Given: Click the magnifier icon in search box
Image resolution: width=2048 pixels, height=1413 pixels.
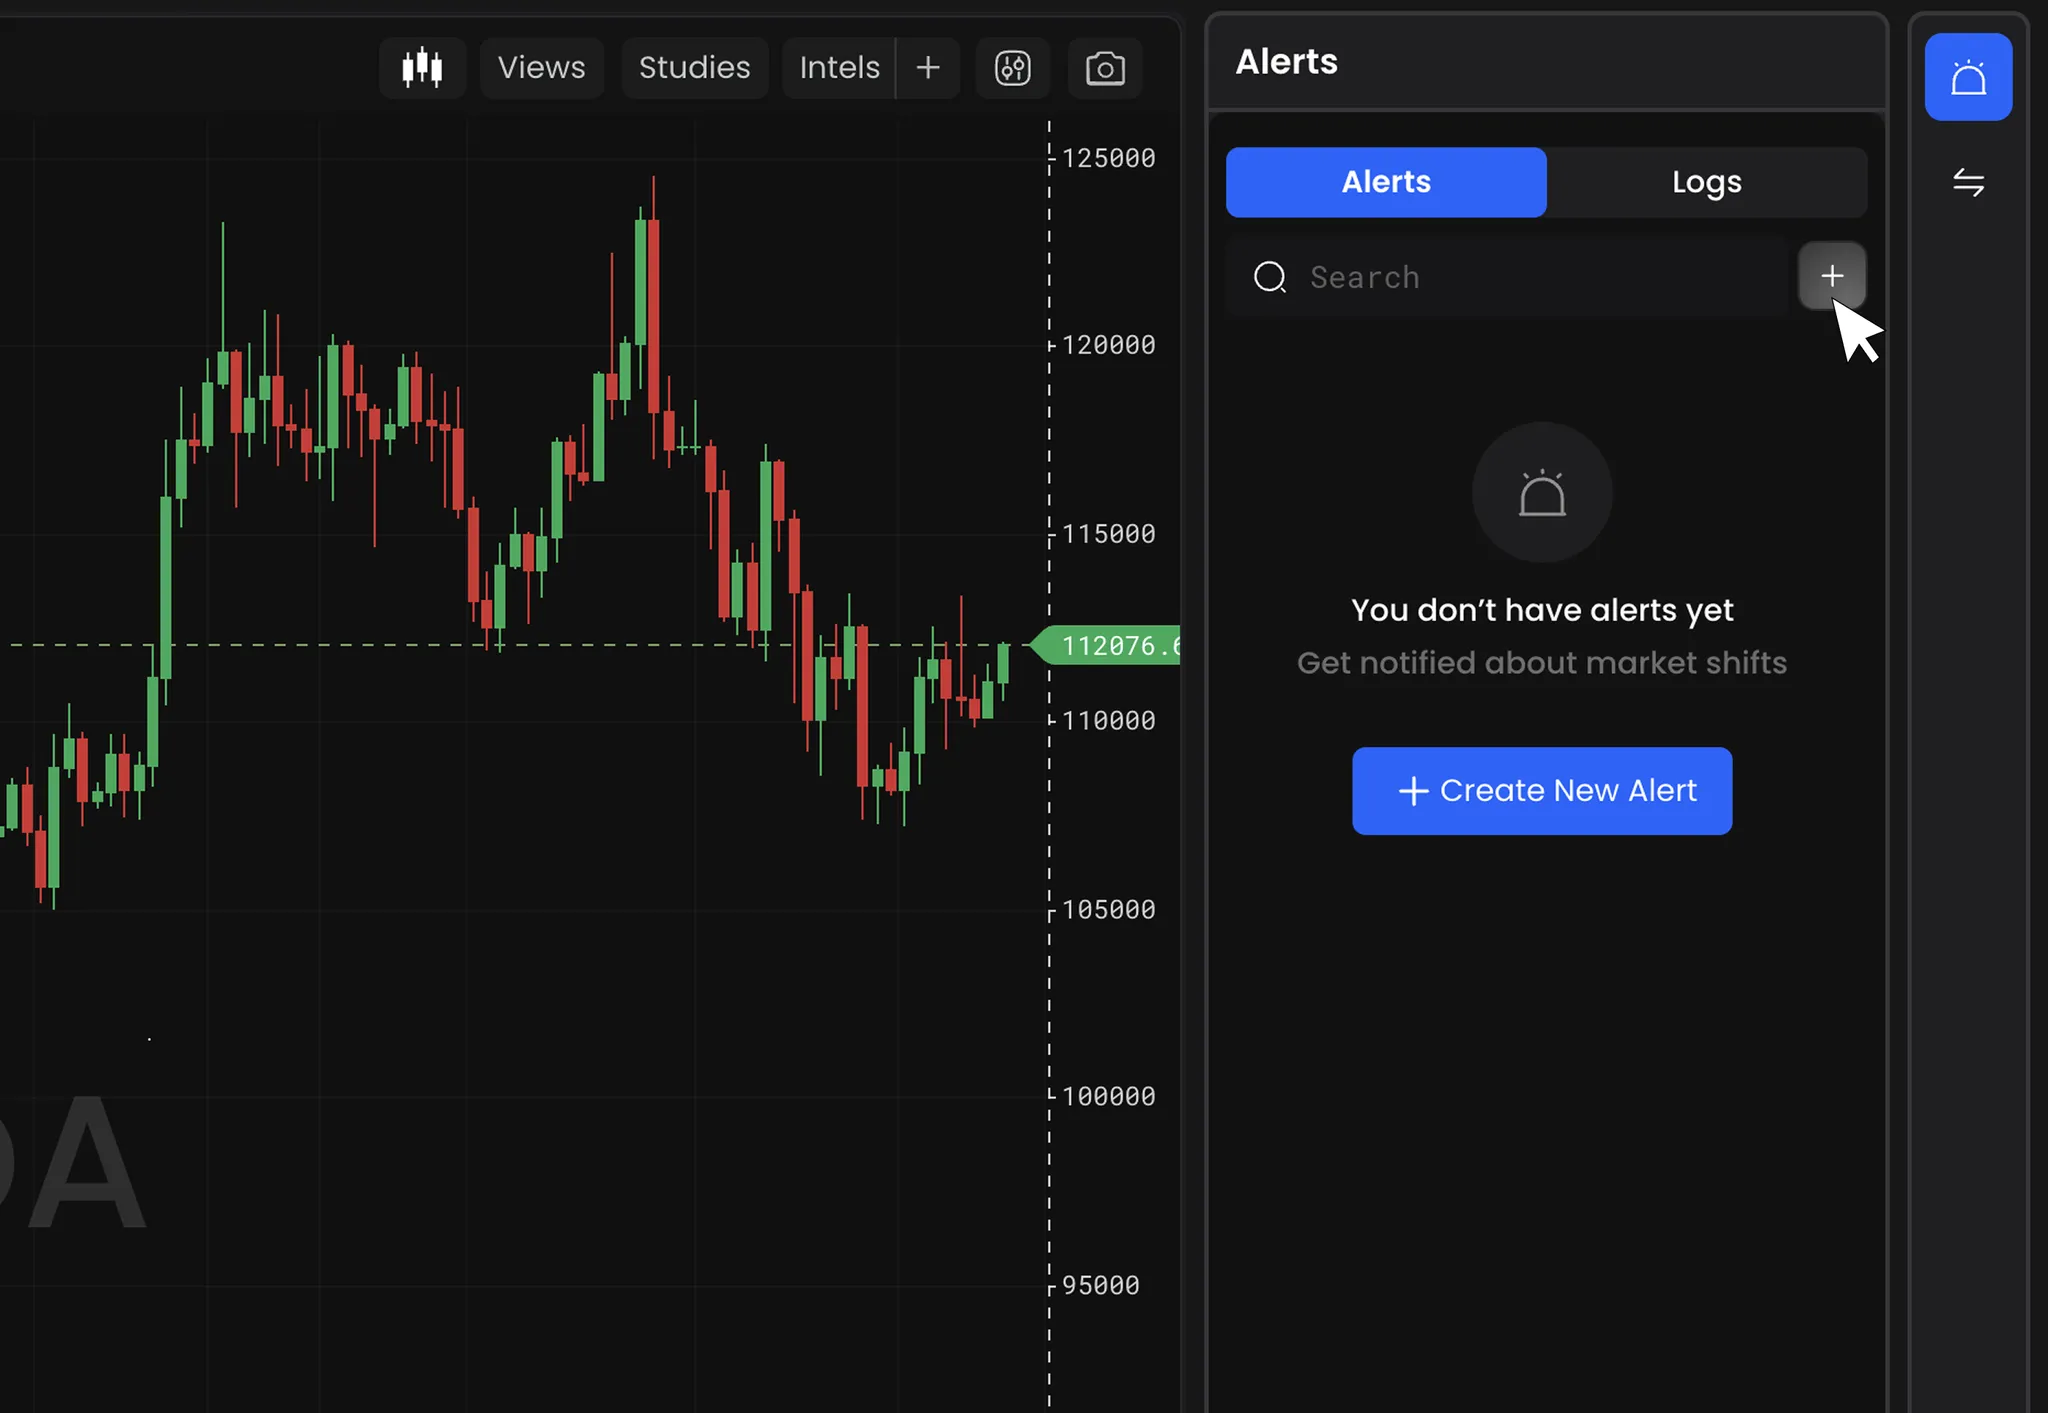Looking at the screenshot, I should [x=1270, y=277].
